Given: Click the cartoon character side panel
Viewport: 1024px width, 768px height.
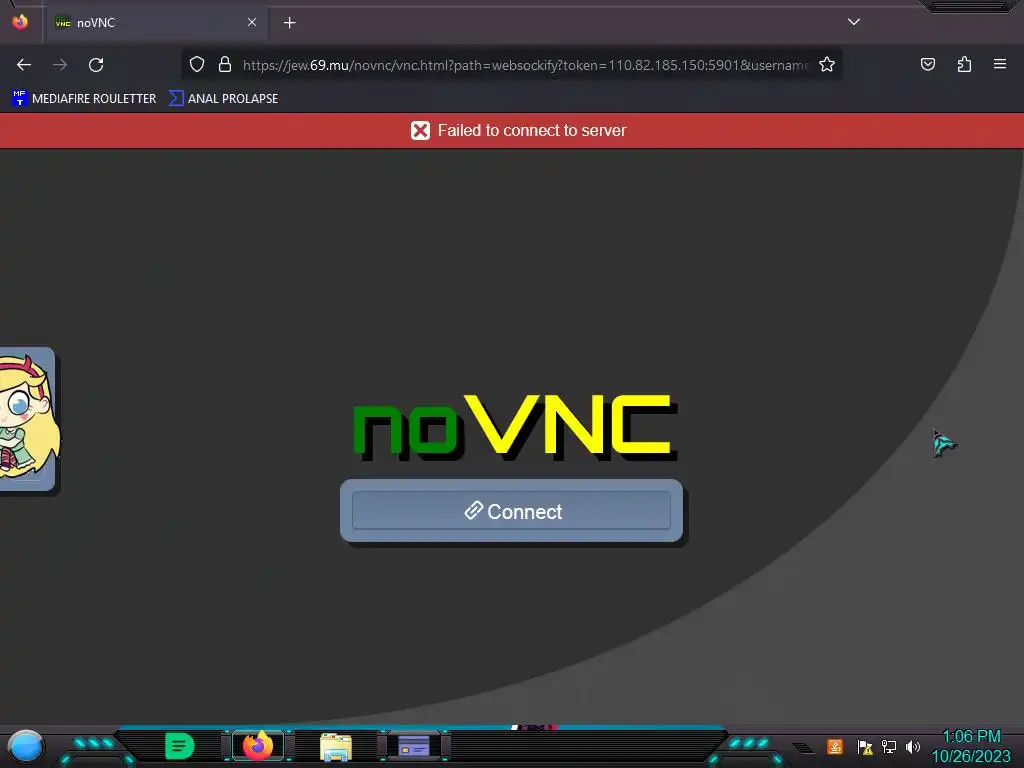Looking at the screenshot, I should pyautogui.click(x=28, y=419).
